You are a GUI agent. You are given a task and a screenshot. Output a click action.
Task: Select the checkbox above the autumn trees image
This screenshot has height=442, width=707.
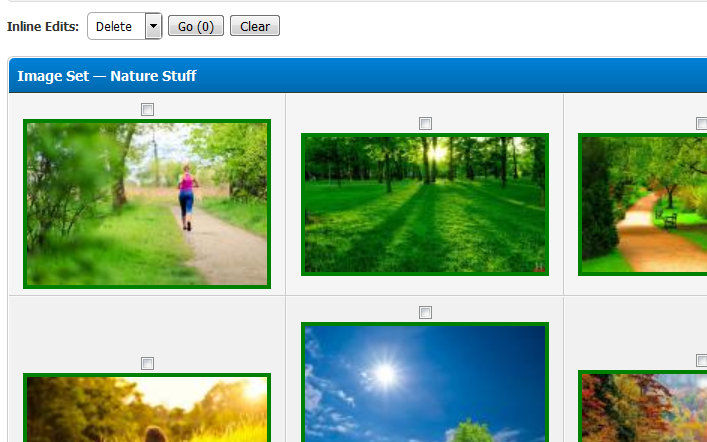[x=702, y=360]
